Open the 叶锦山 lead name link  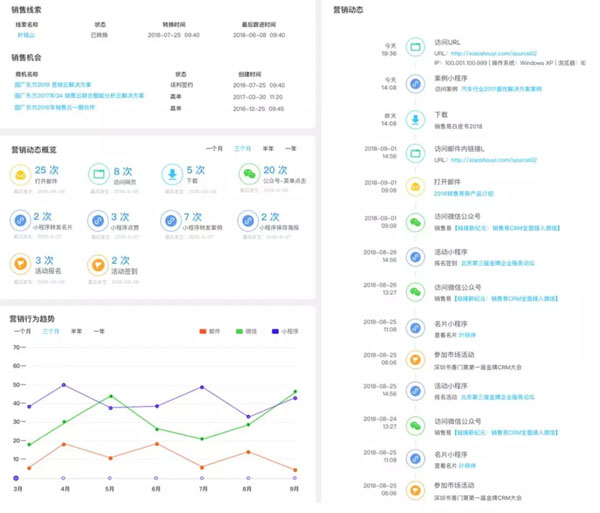27,35
